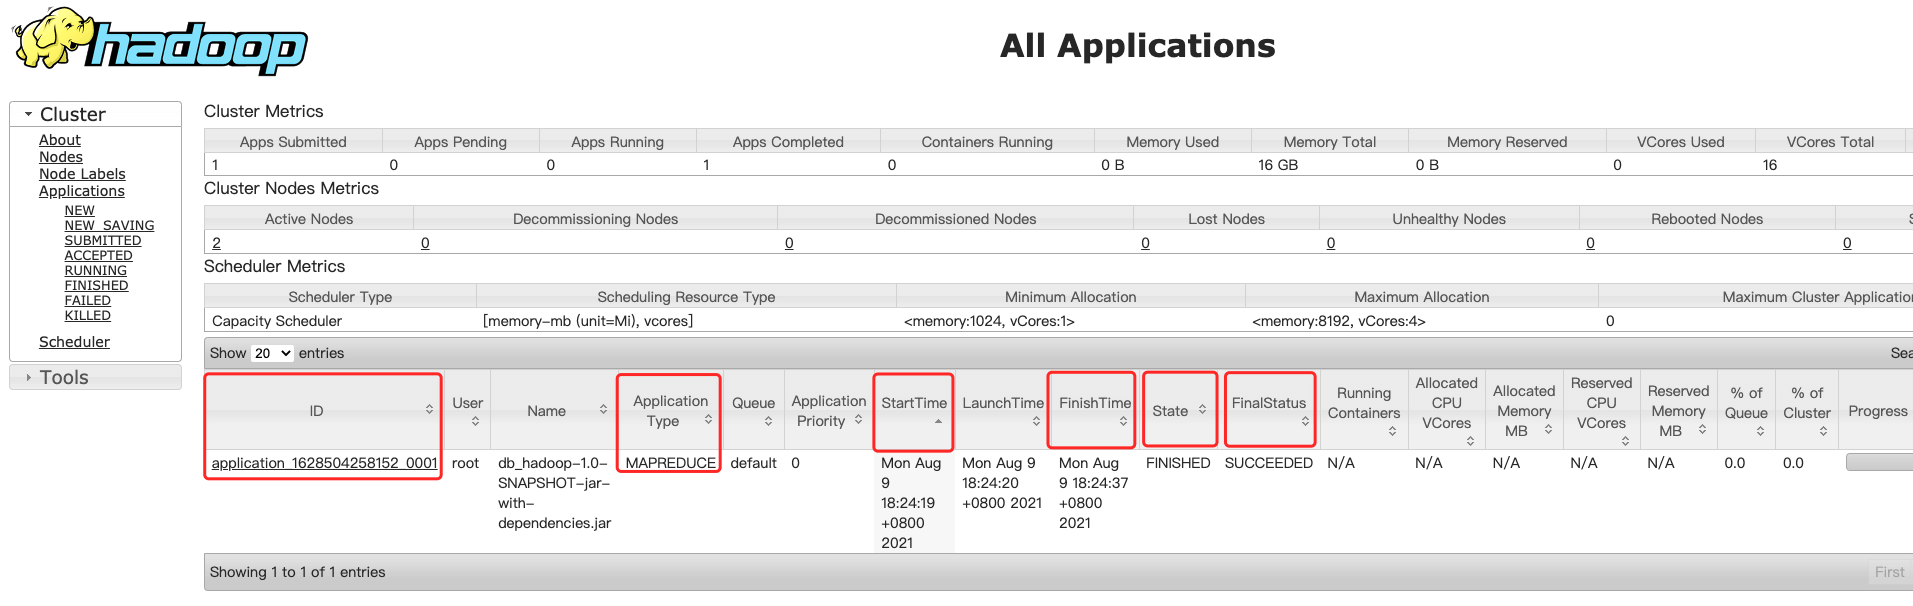Click the application progress bar

[1879, 462]
